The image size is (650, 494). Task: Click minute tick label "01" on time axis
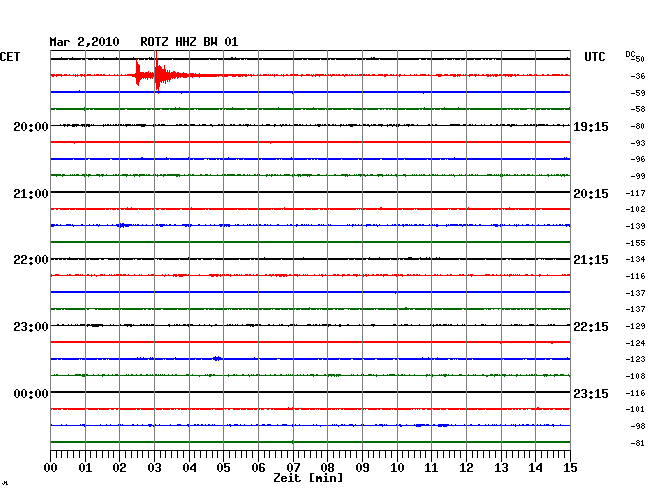pyautogui.click(x=85, y=468)
